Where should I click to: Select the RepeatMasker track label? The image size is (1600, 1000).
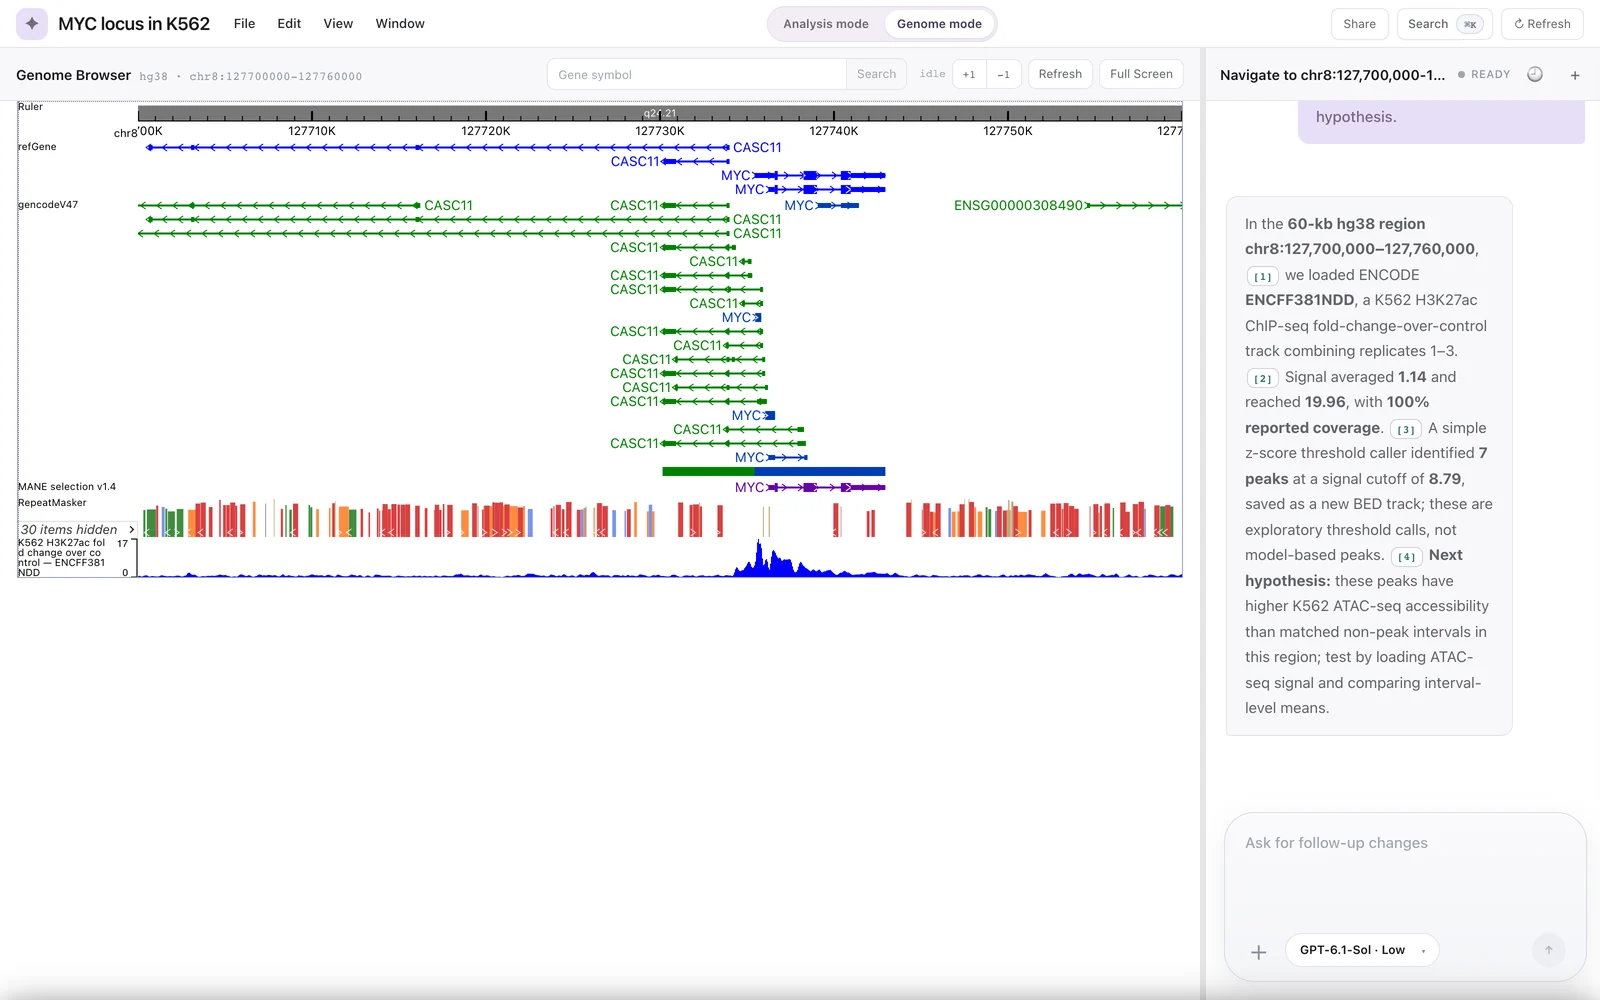(x=52, y=502)
